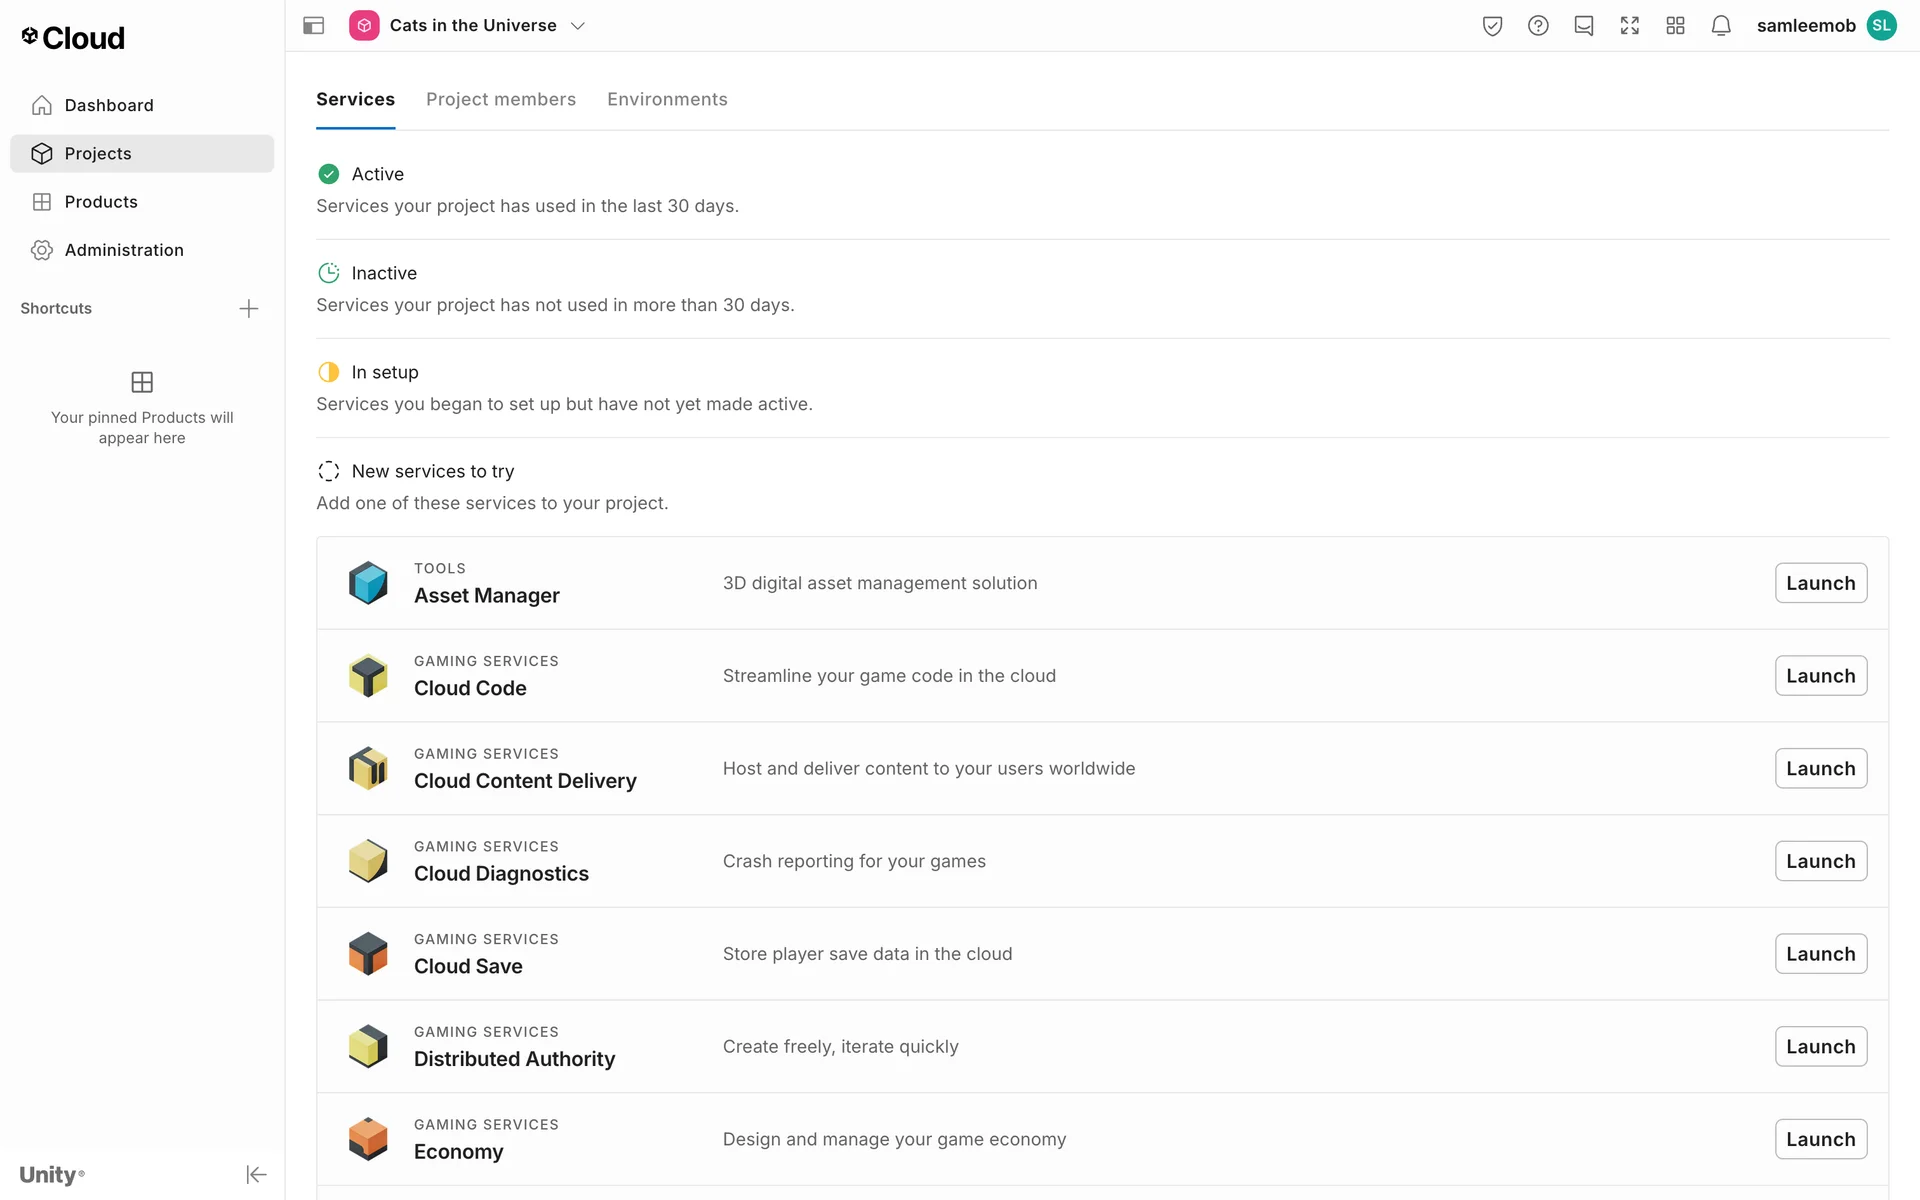This screenshot has height=1200, width=1920.
Task: Open the apps grid icon
Action: pos(1676,26)
